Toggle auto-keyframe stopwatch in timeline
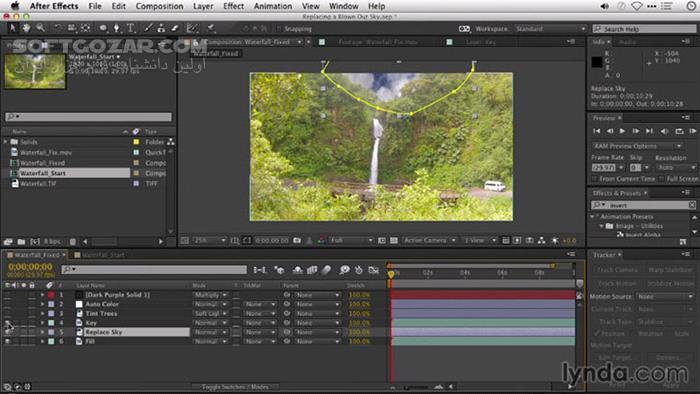This screenshot has height=394, width=700. 358,270
